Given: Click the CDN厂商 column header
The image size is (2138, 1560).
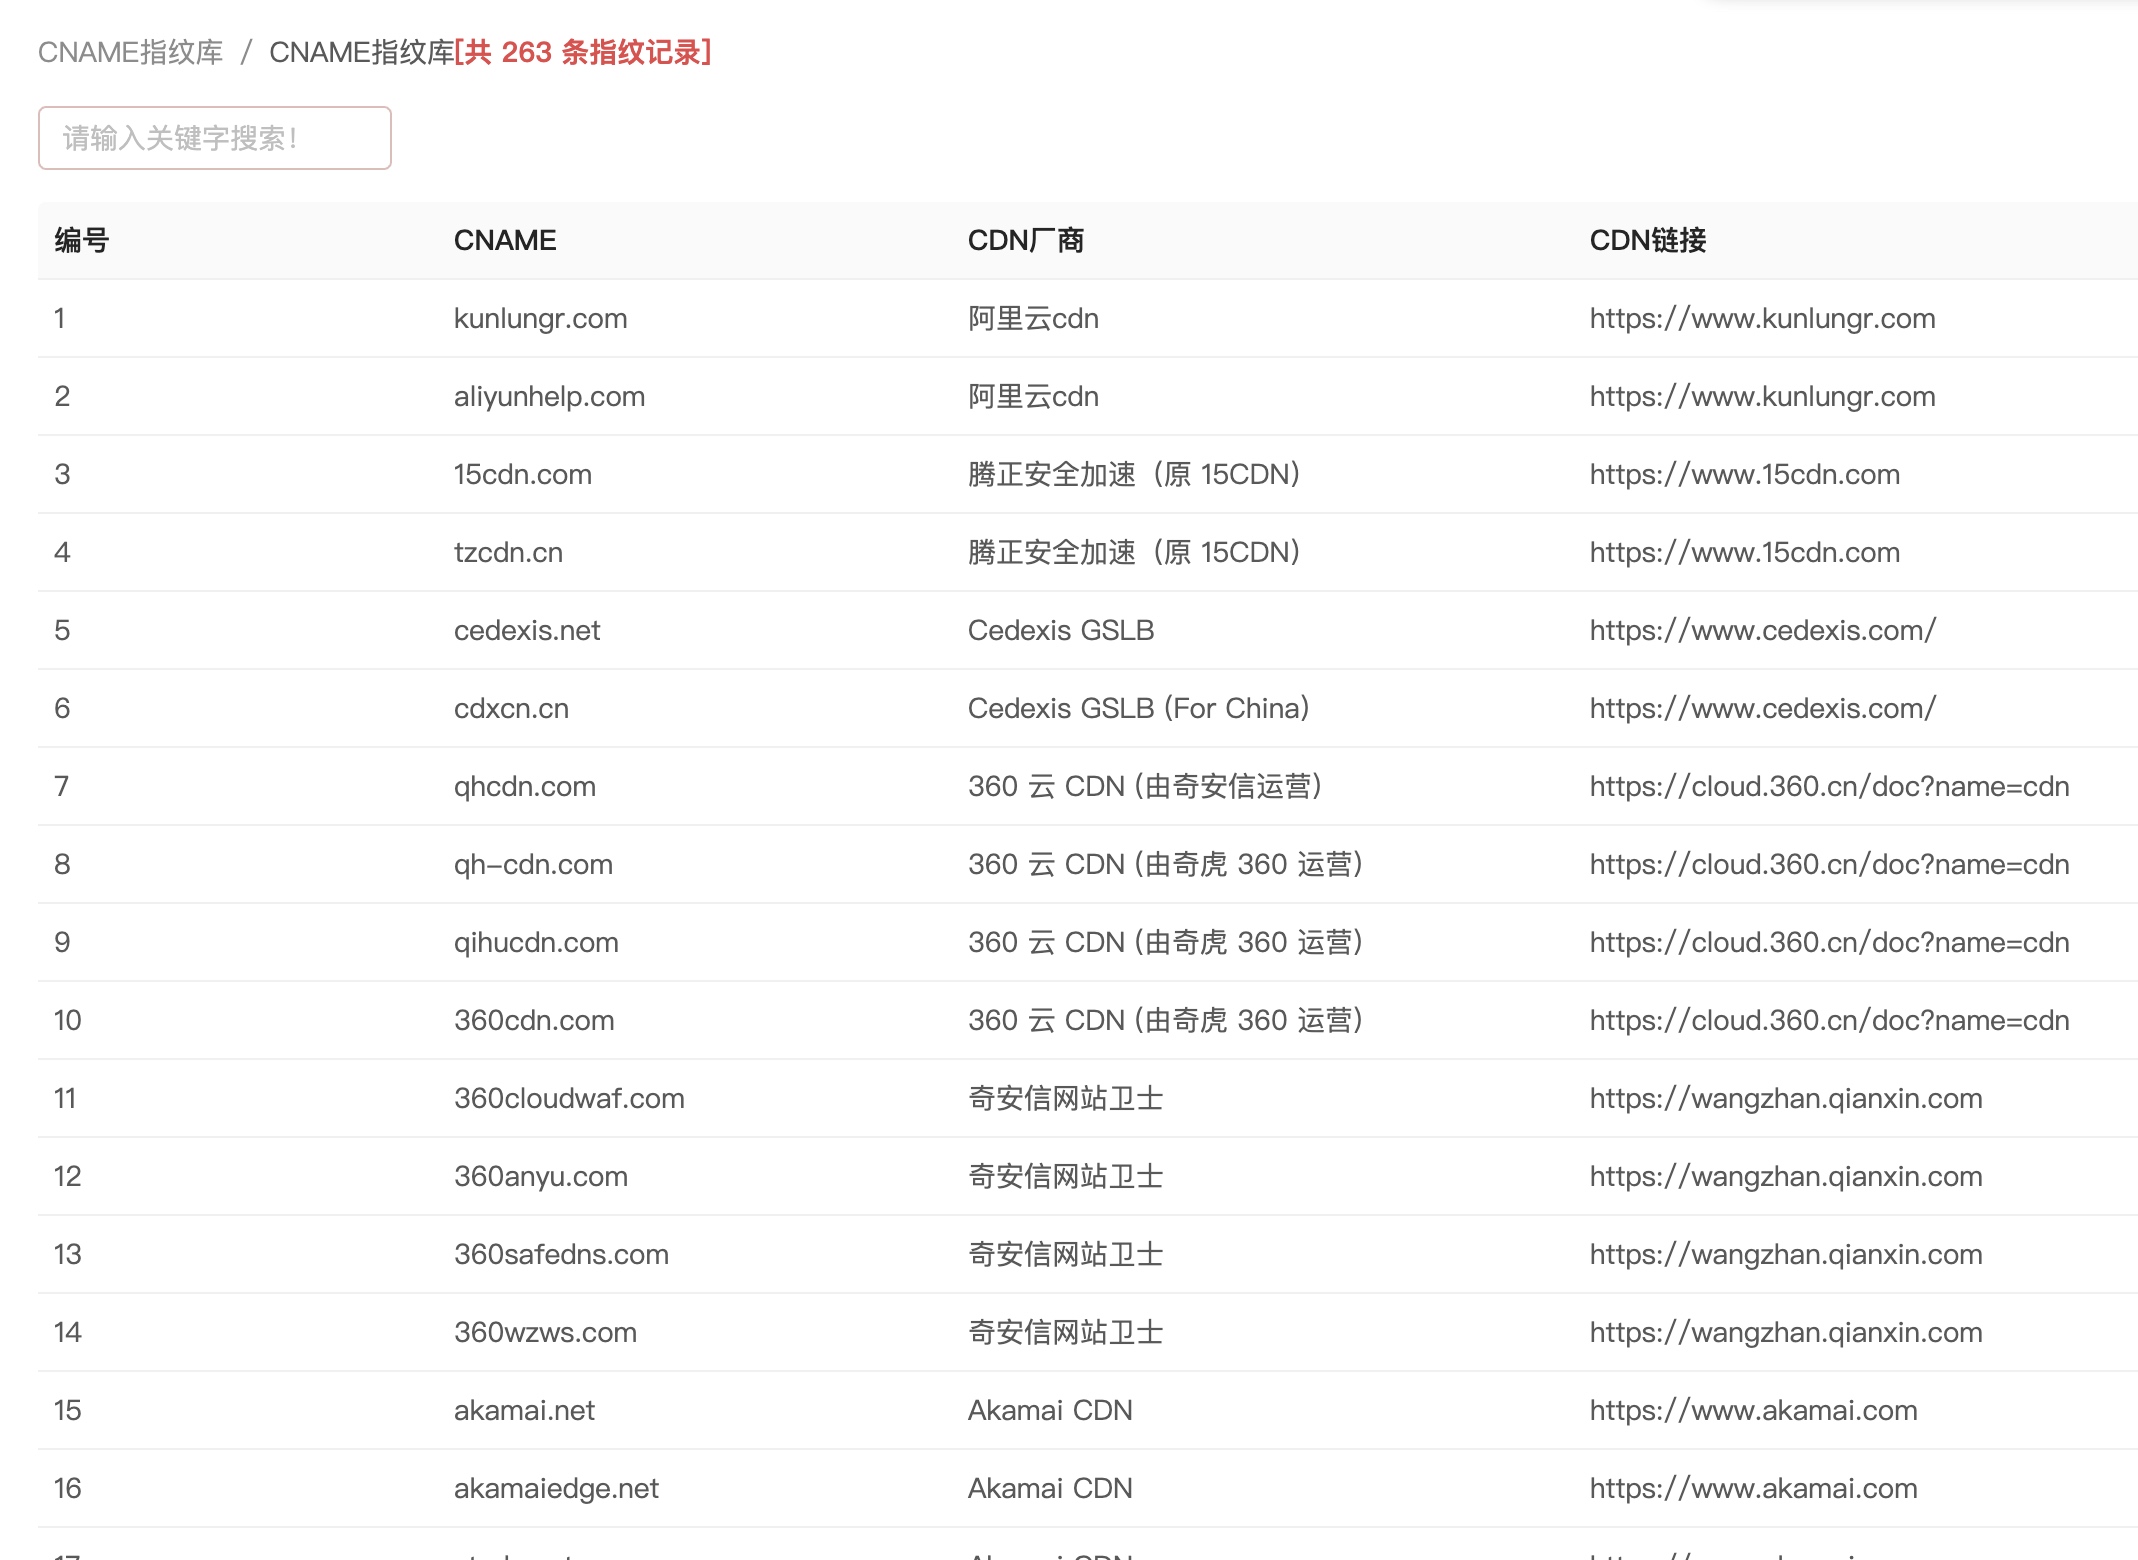Looking at the screenshot, I should coord(1025,240).
